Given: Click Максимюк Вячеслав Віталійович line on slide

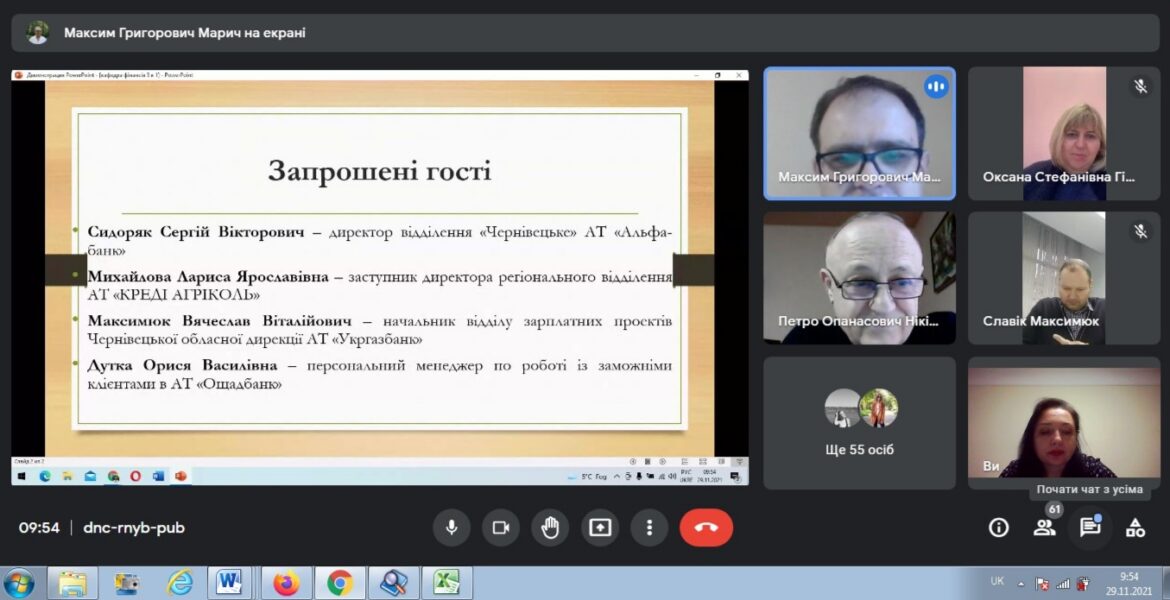Looking at the screenshot, I should click(x=380, y=330).
